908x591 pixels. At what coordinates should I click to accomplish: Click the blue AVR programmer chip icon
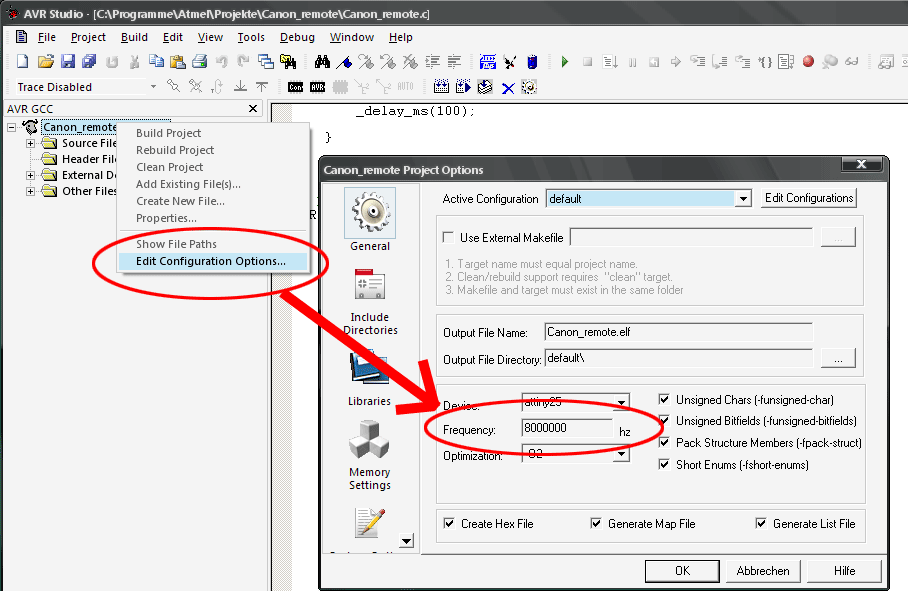click(x=488, y=61)
